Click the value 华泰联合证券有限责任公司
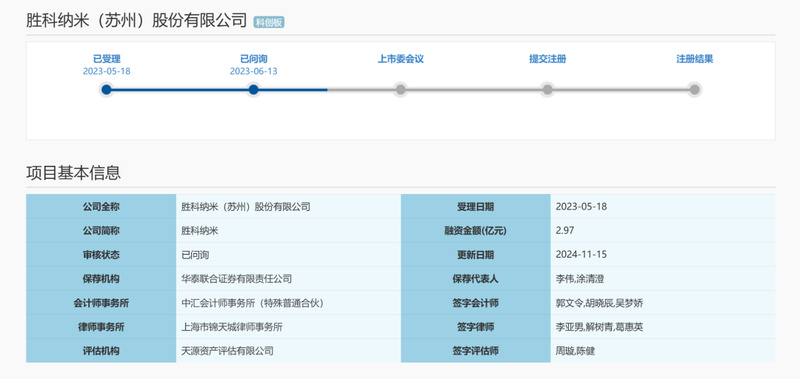The width and height of the screenshot is (800, 379). [236, 279]
